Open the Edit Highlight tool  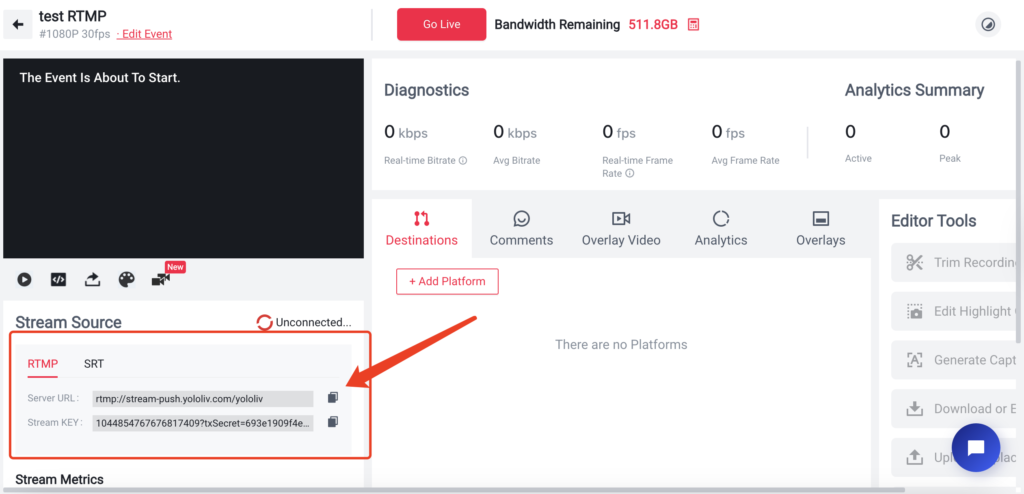pos(955,311)
